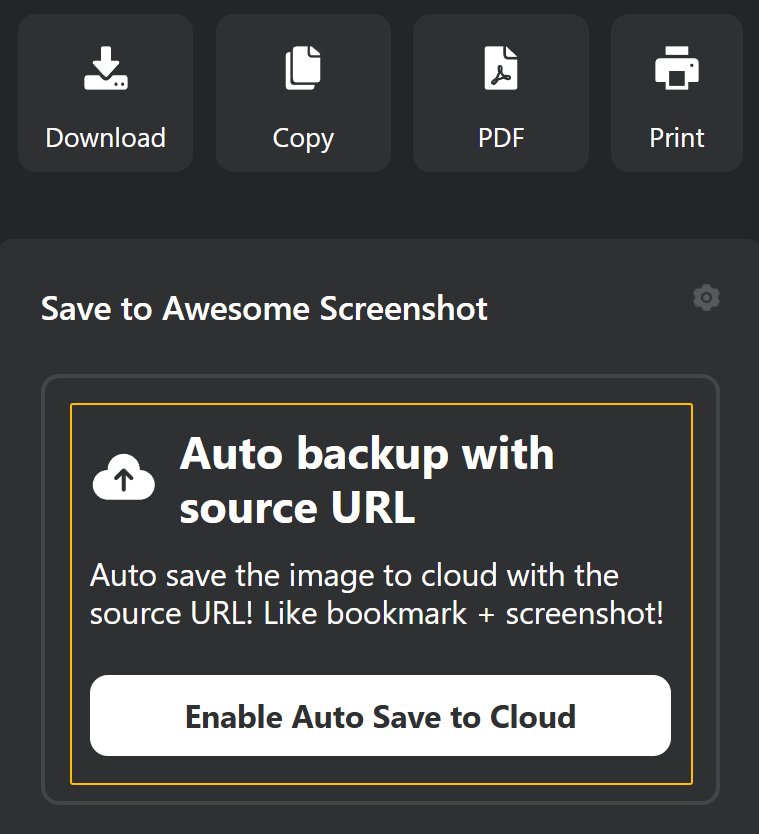Click the cloud upload arrow icon
This screenshot has width=759, height=834.
tap(123, 477)
